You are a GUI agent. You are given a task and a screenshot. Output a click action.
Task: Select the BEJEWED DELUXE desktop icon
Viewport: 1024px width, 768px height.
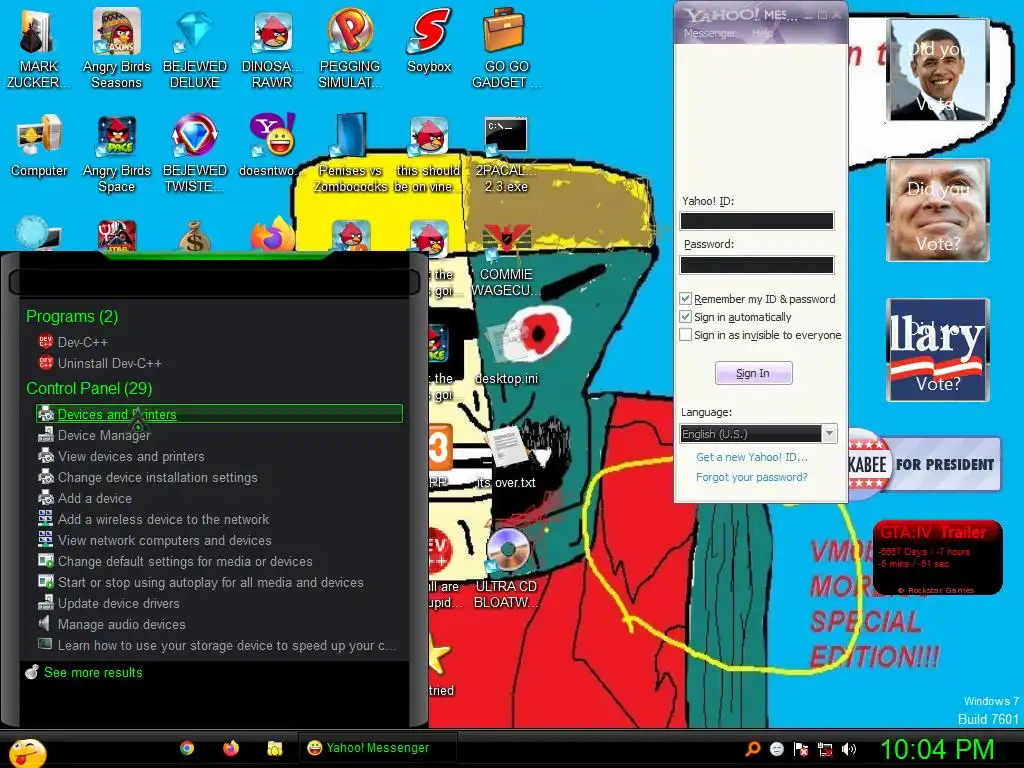click(195, 49)
